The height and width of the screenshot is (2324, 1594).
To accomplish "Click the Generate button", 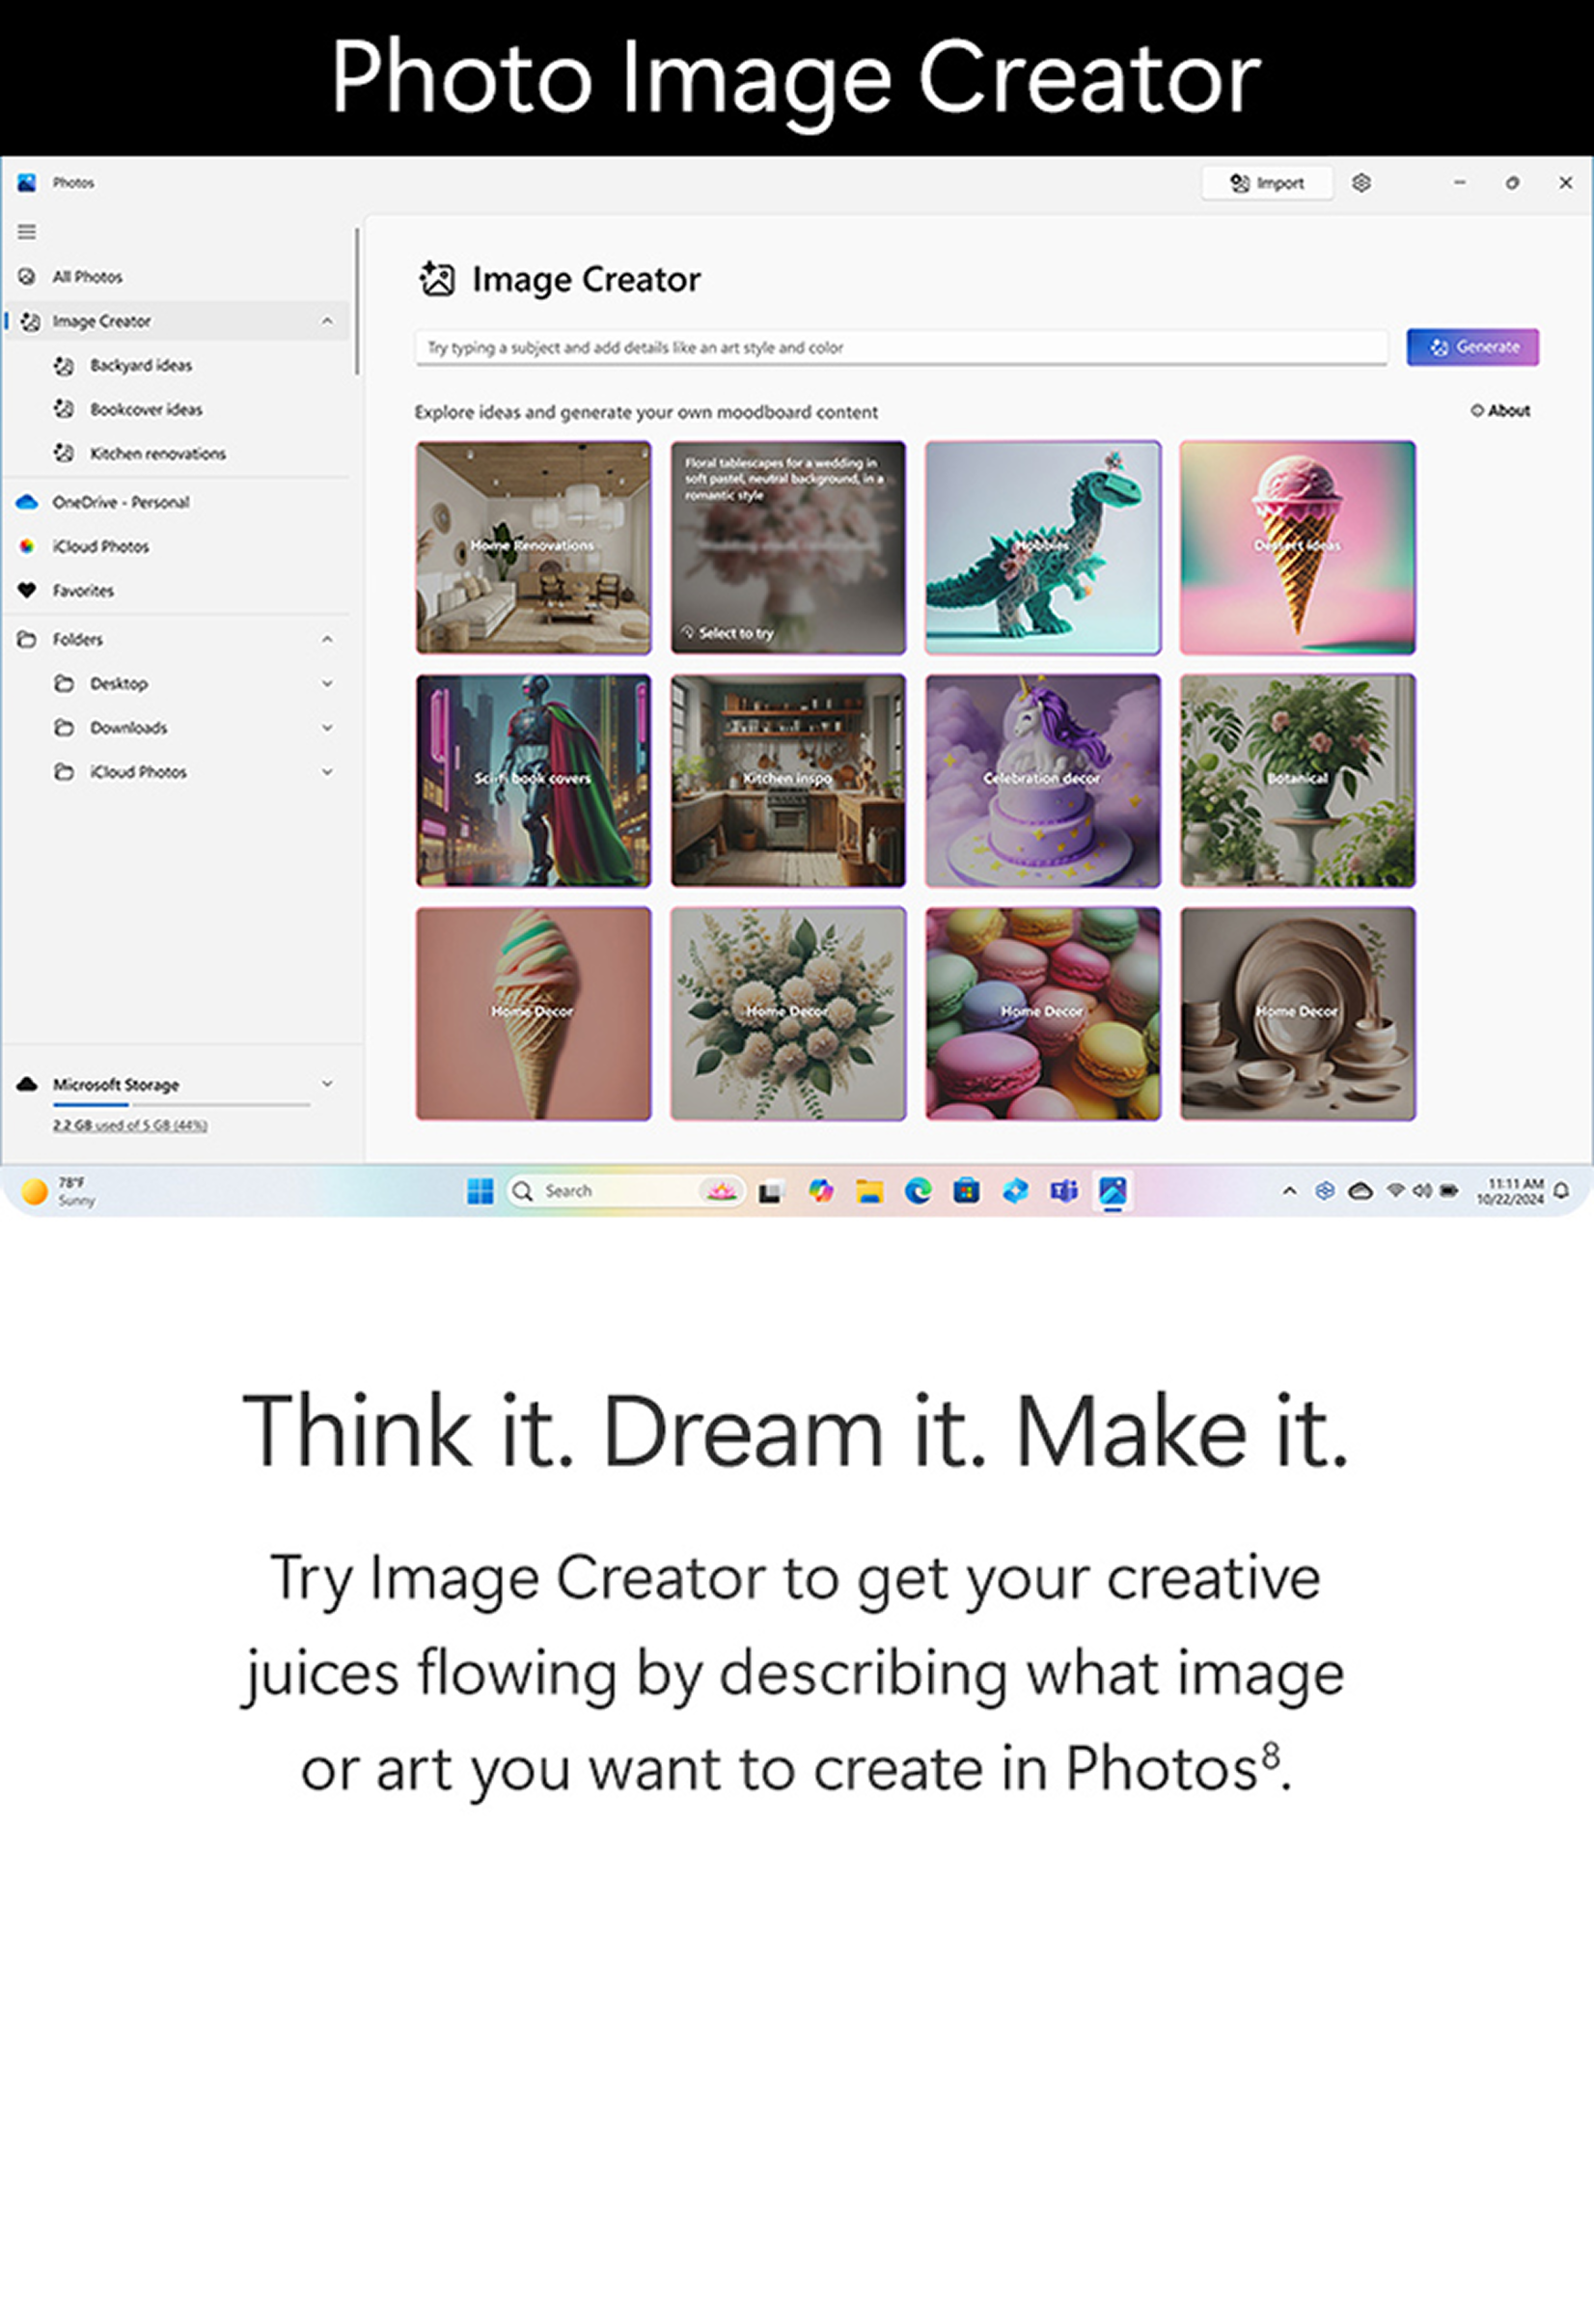I will pyautogui.click(x=1472, y=347).
